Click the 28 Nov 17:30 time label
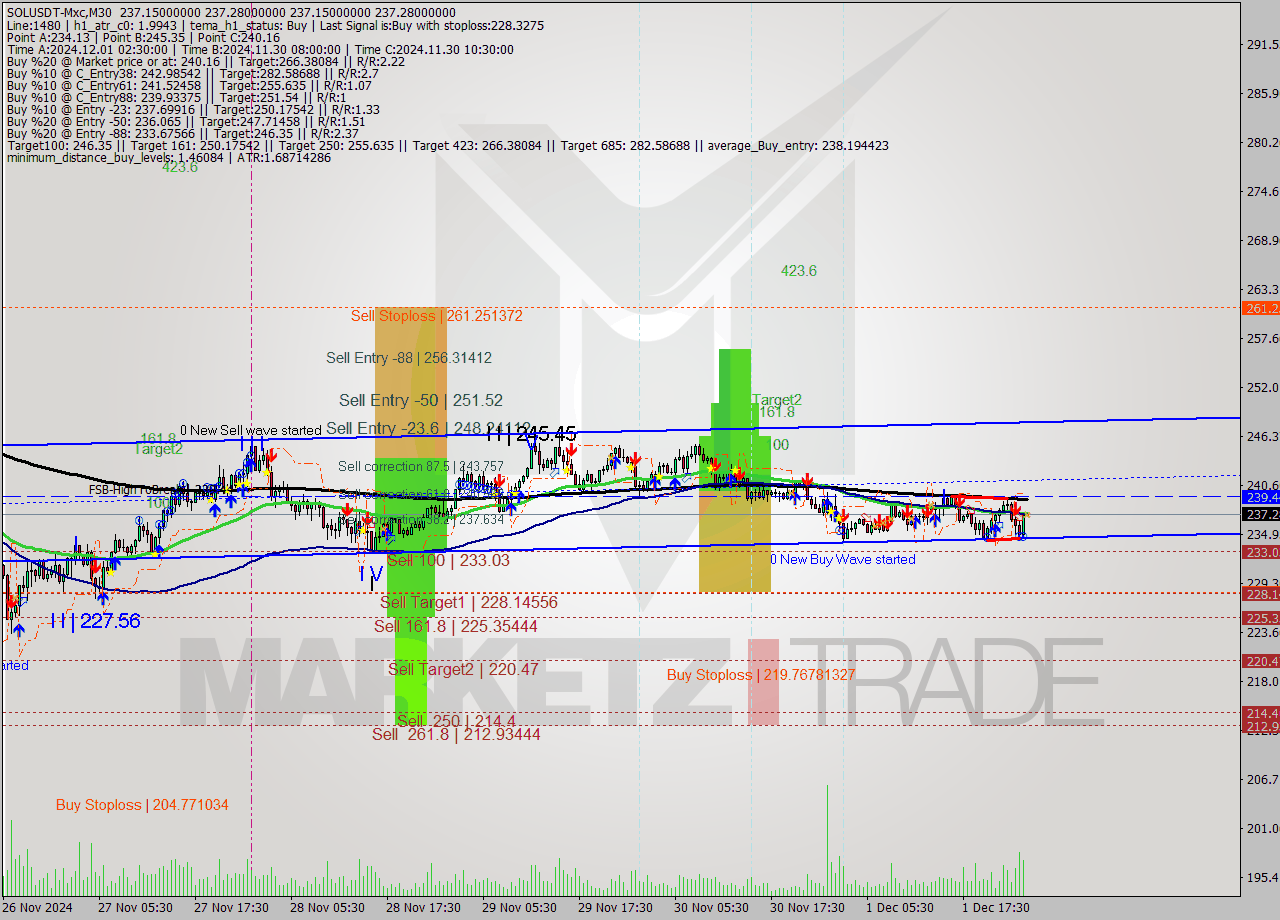 pos(423,908)
